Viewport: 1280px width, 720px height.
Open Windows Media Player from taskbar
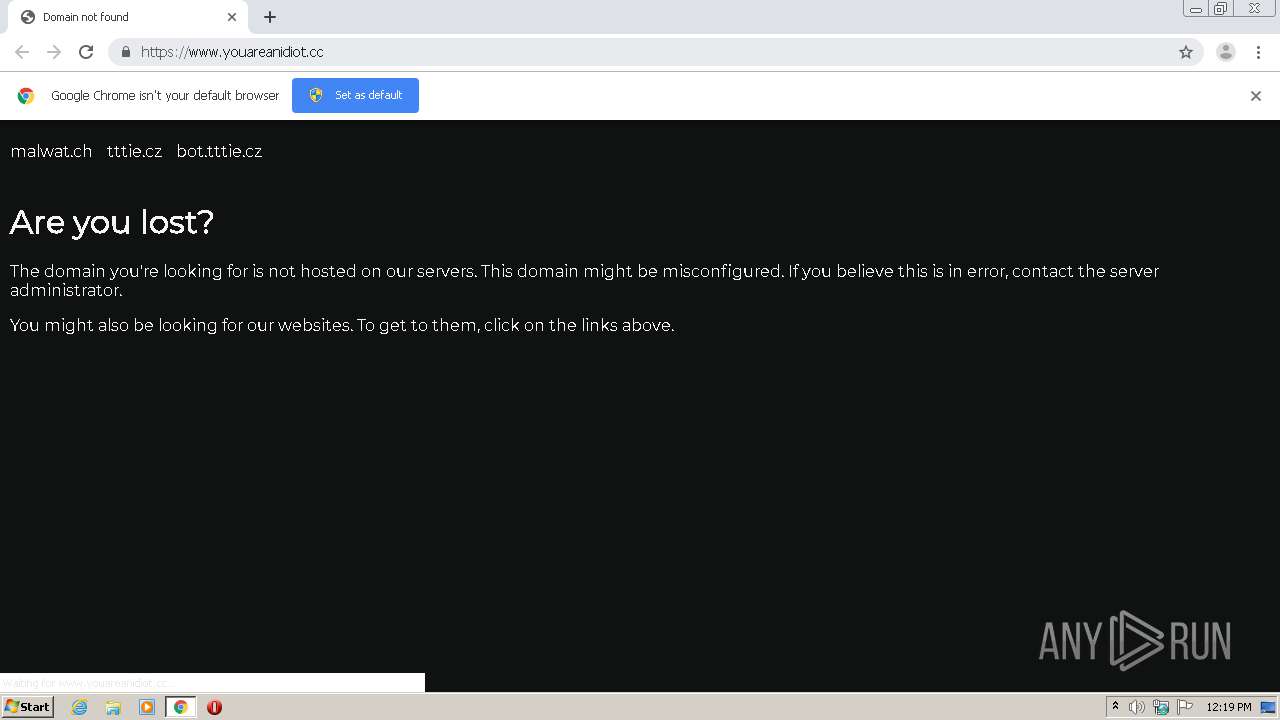point(147,707)
